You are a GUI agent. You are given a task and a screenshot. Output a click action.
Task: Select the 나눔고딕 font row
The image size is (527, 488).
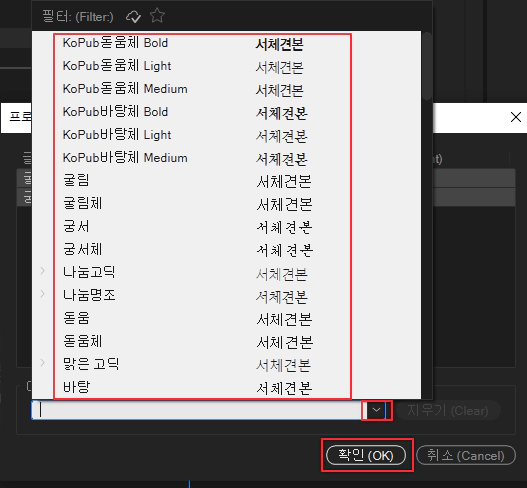(227, 272)
